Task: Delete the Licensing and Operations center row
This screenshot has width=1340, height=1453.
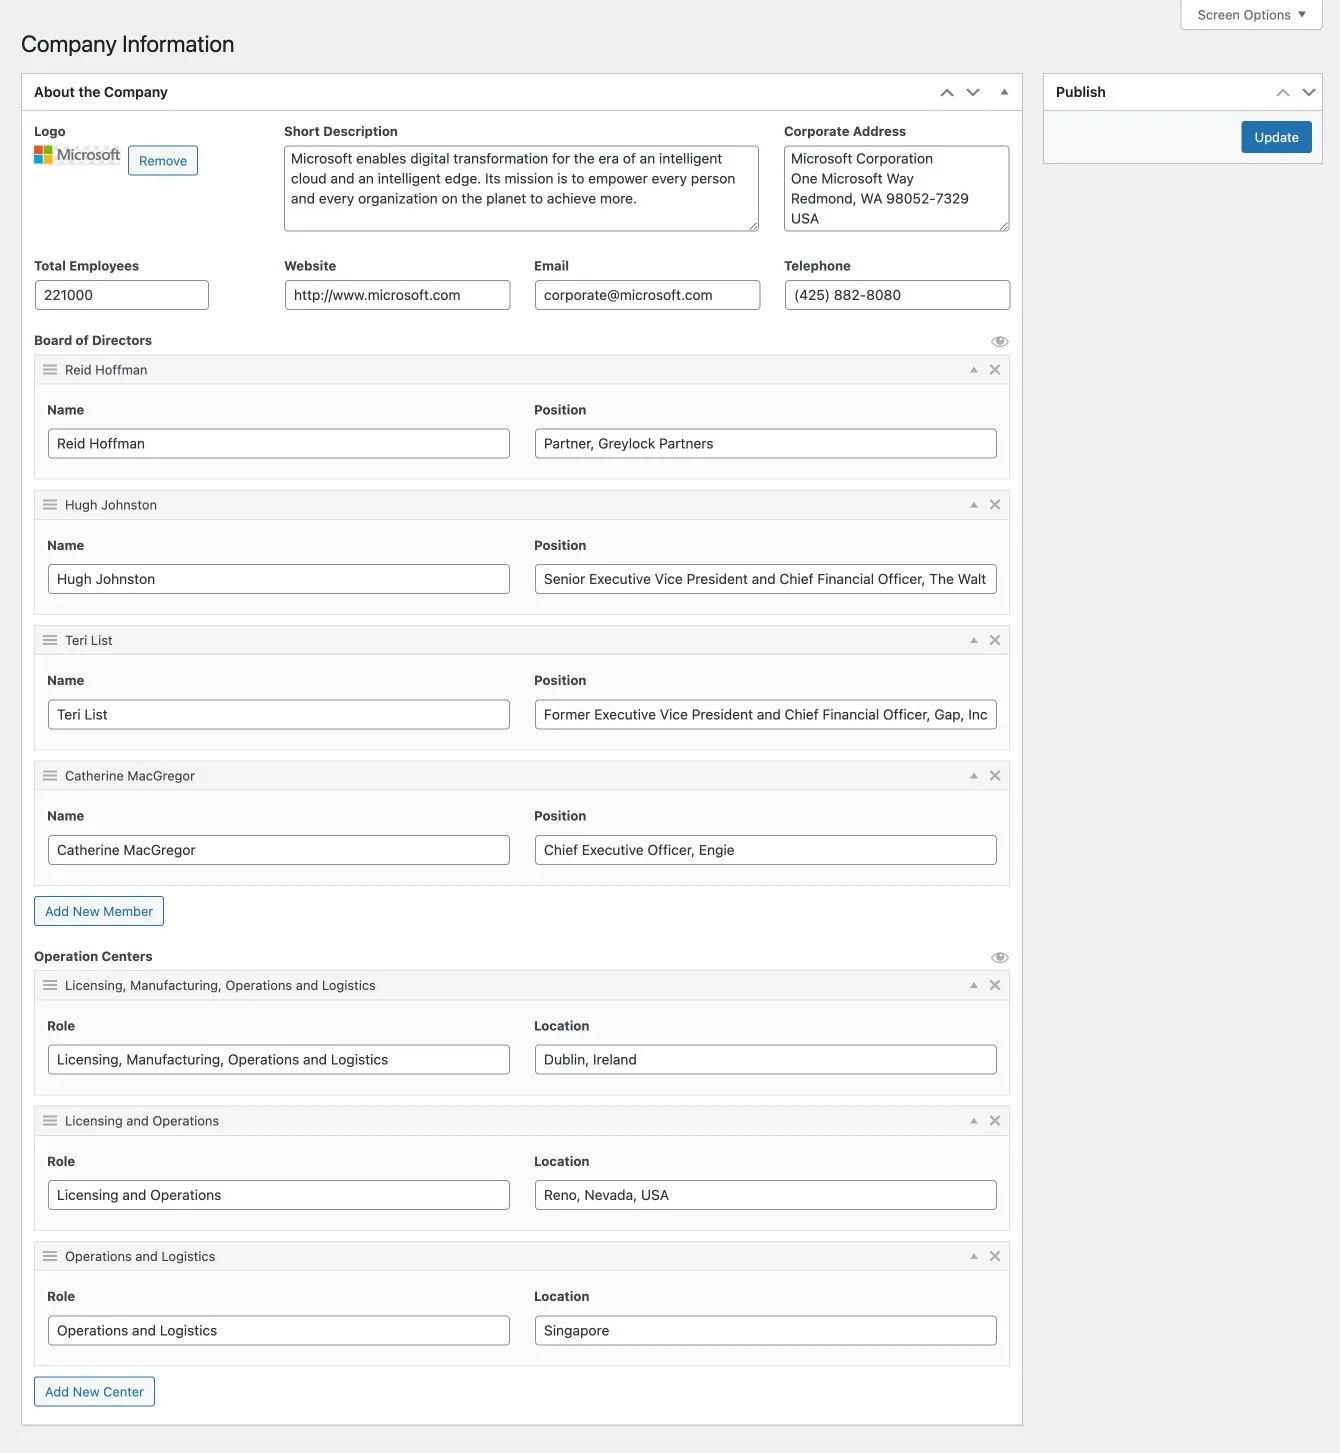Action: coord(995,1121)
